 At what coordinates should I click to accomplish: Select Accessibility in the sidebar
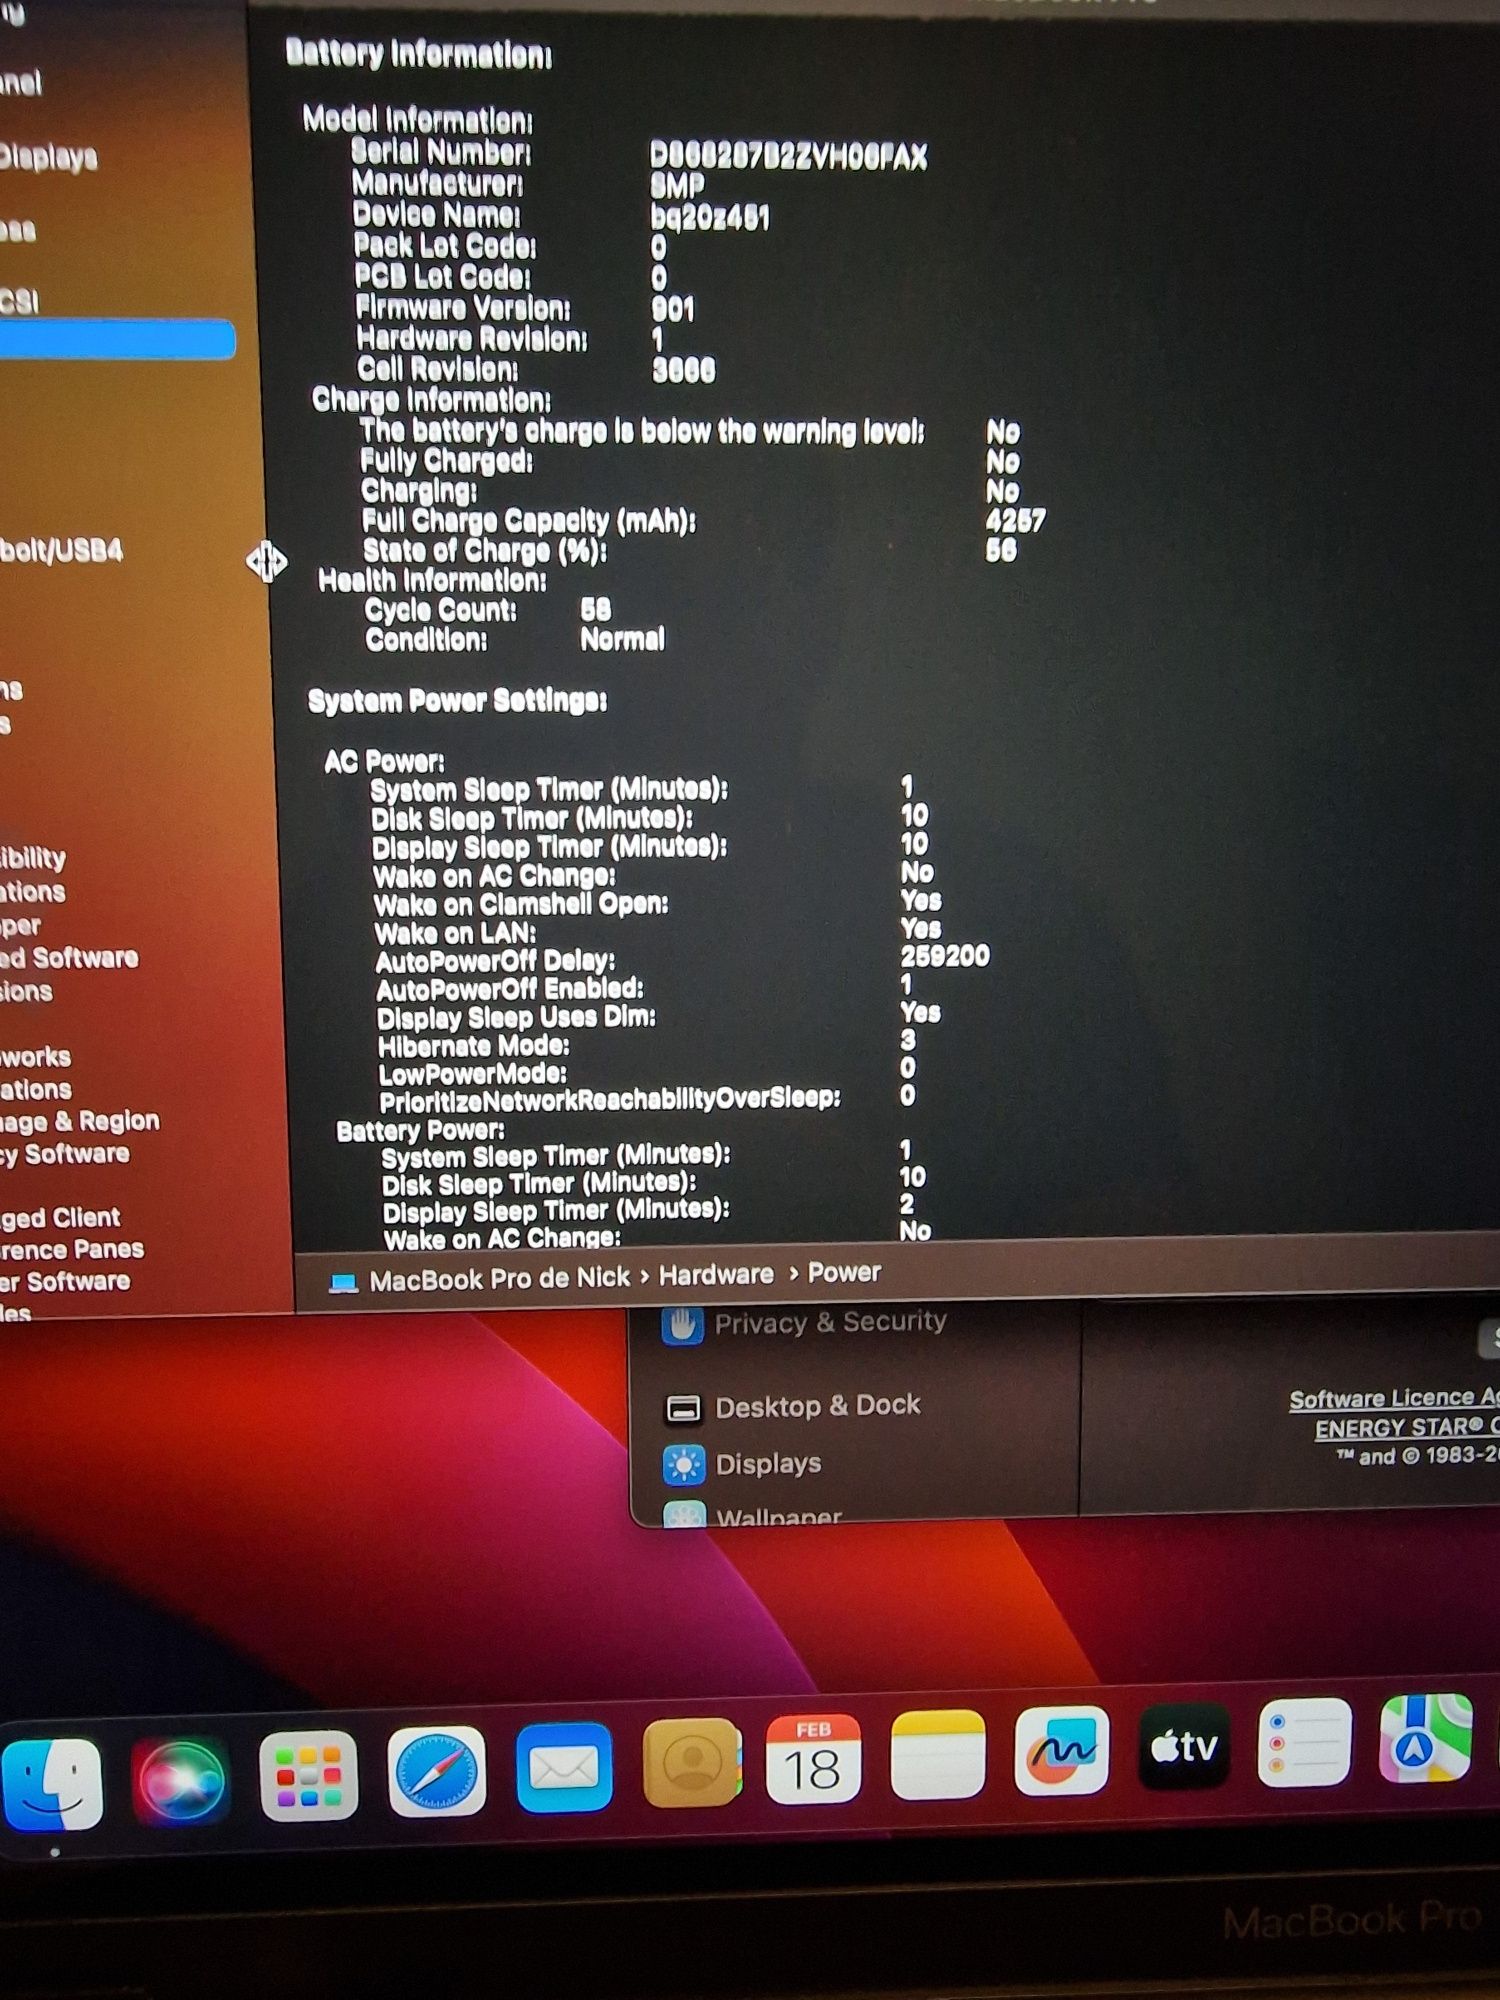[33, 859]
